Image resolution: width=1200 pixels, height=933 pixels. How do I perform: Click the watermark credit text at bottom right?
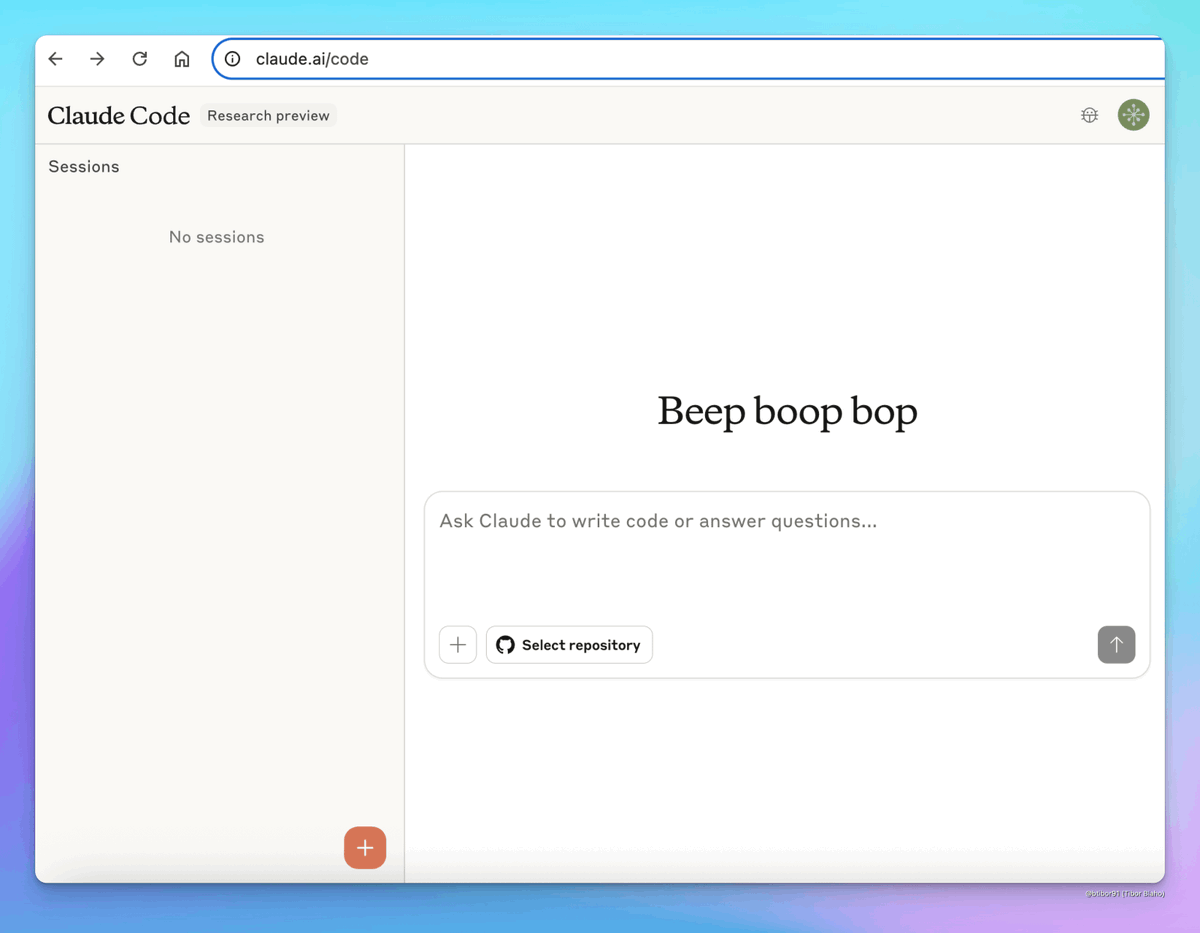[x=1124, y=894]
